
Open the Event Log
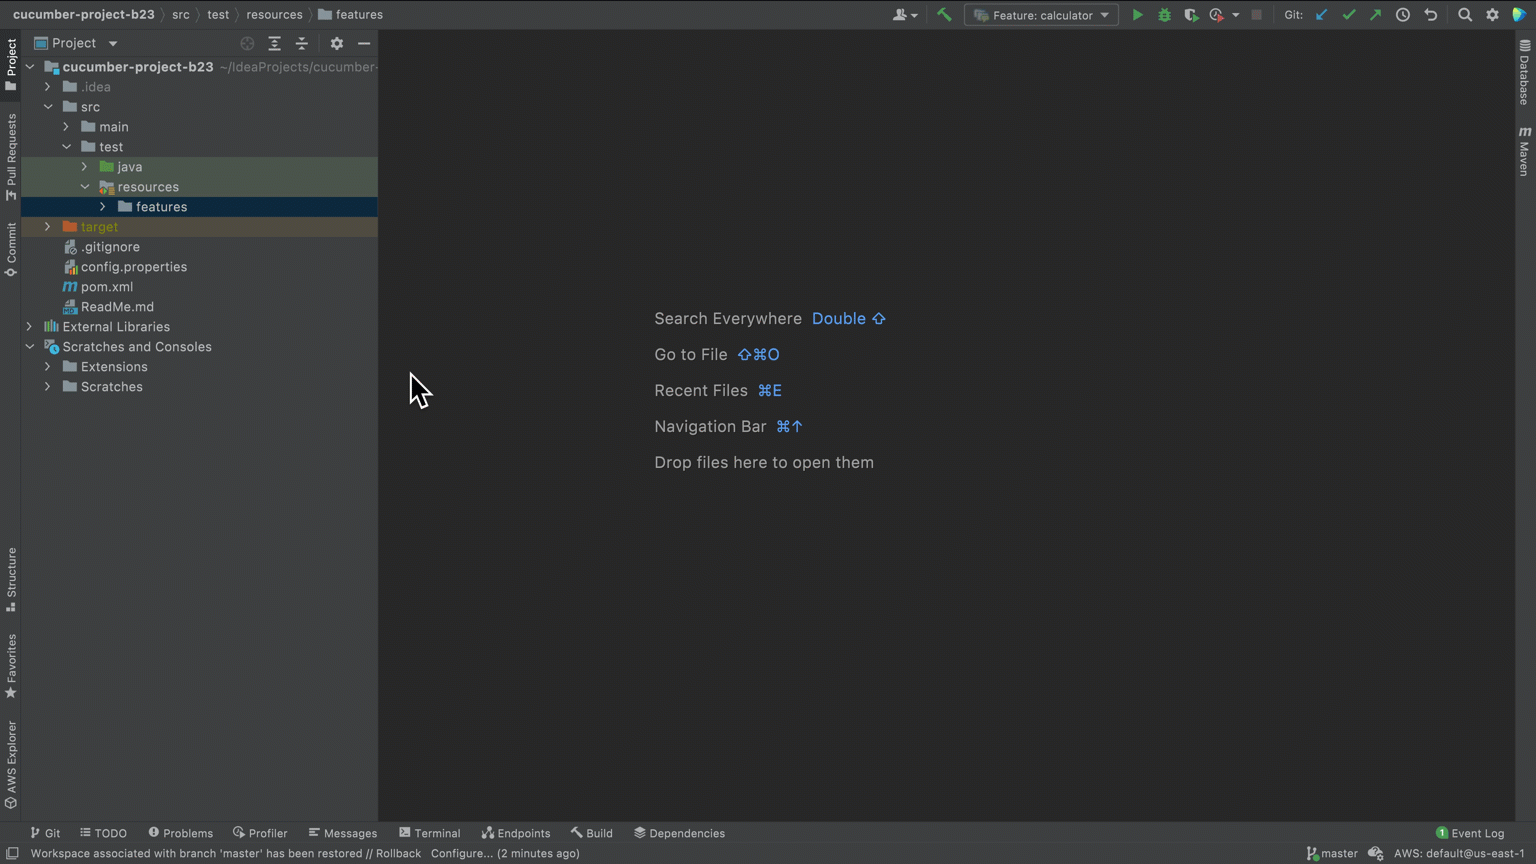1470,833
